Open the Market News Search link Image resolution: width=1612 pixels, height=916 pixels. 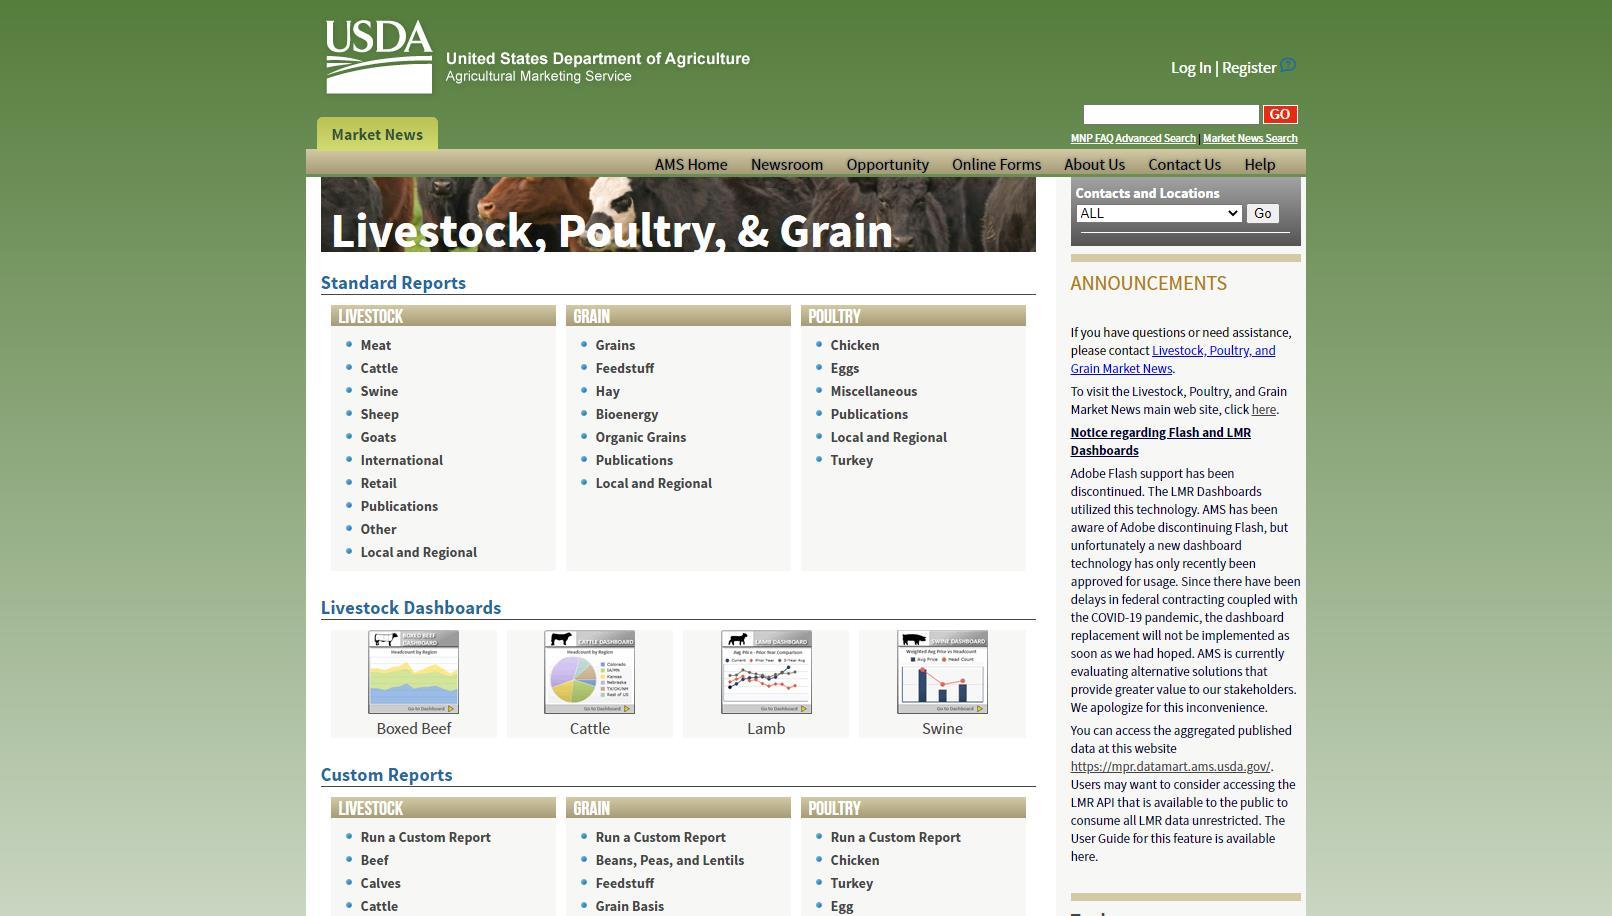pyautogui.click(x=1250, y=138)
